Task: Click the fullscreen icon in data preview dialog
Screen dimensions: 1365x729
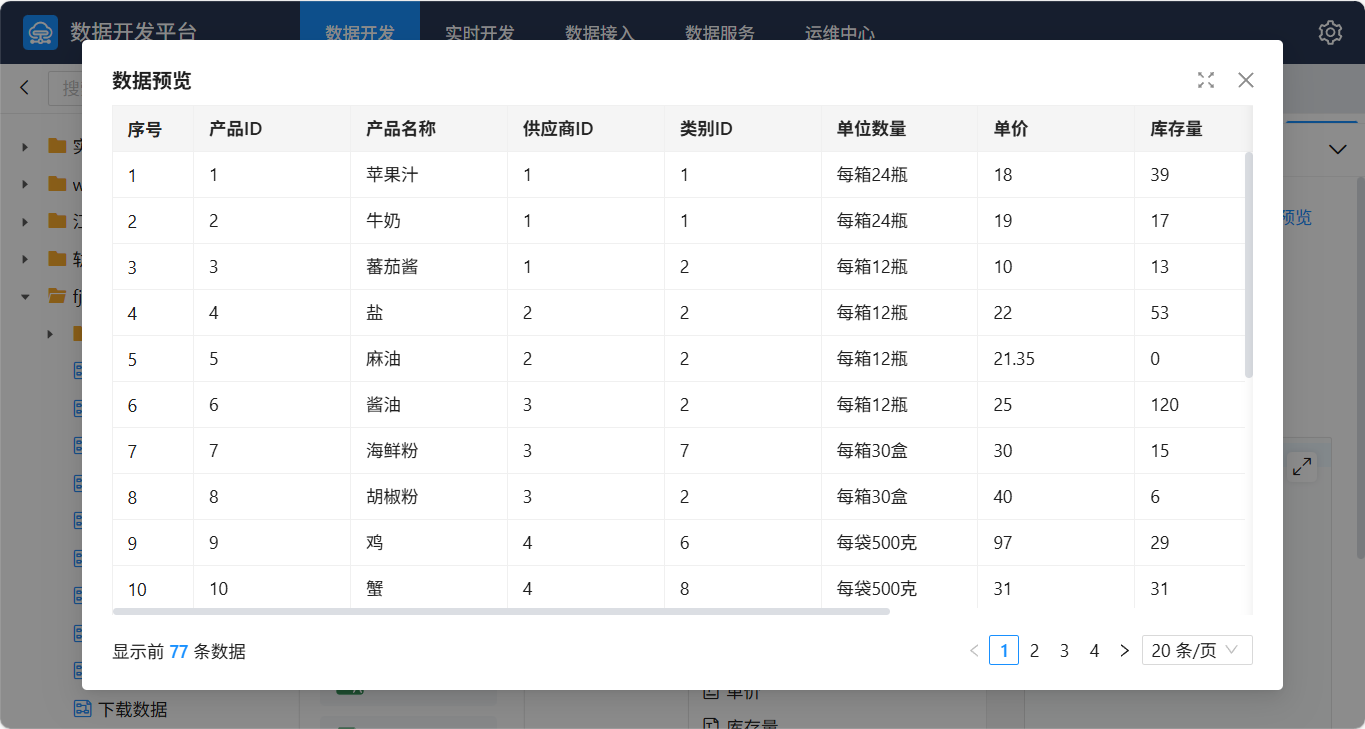Action: [1206, 80]
